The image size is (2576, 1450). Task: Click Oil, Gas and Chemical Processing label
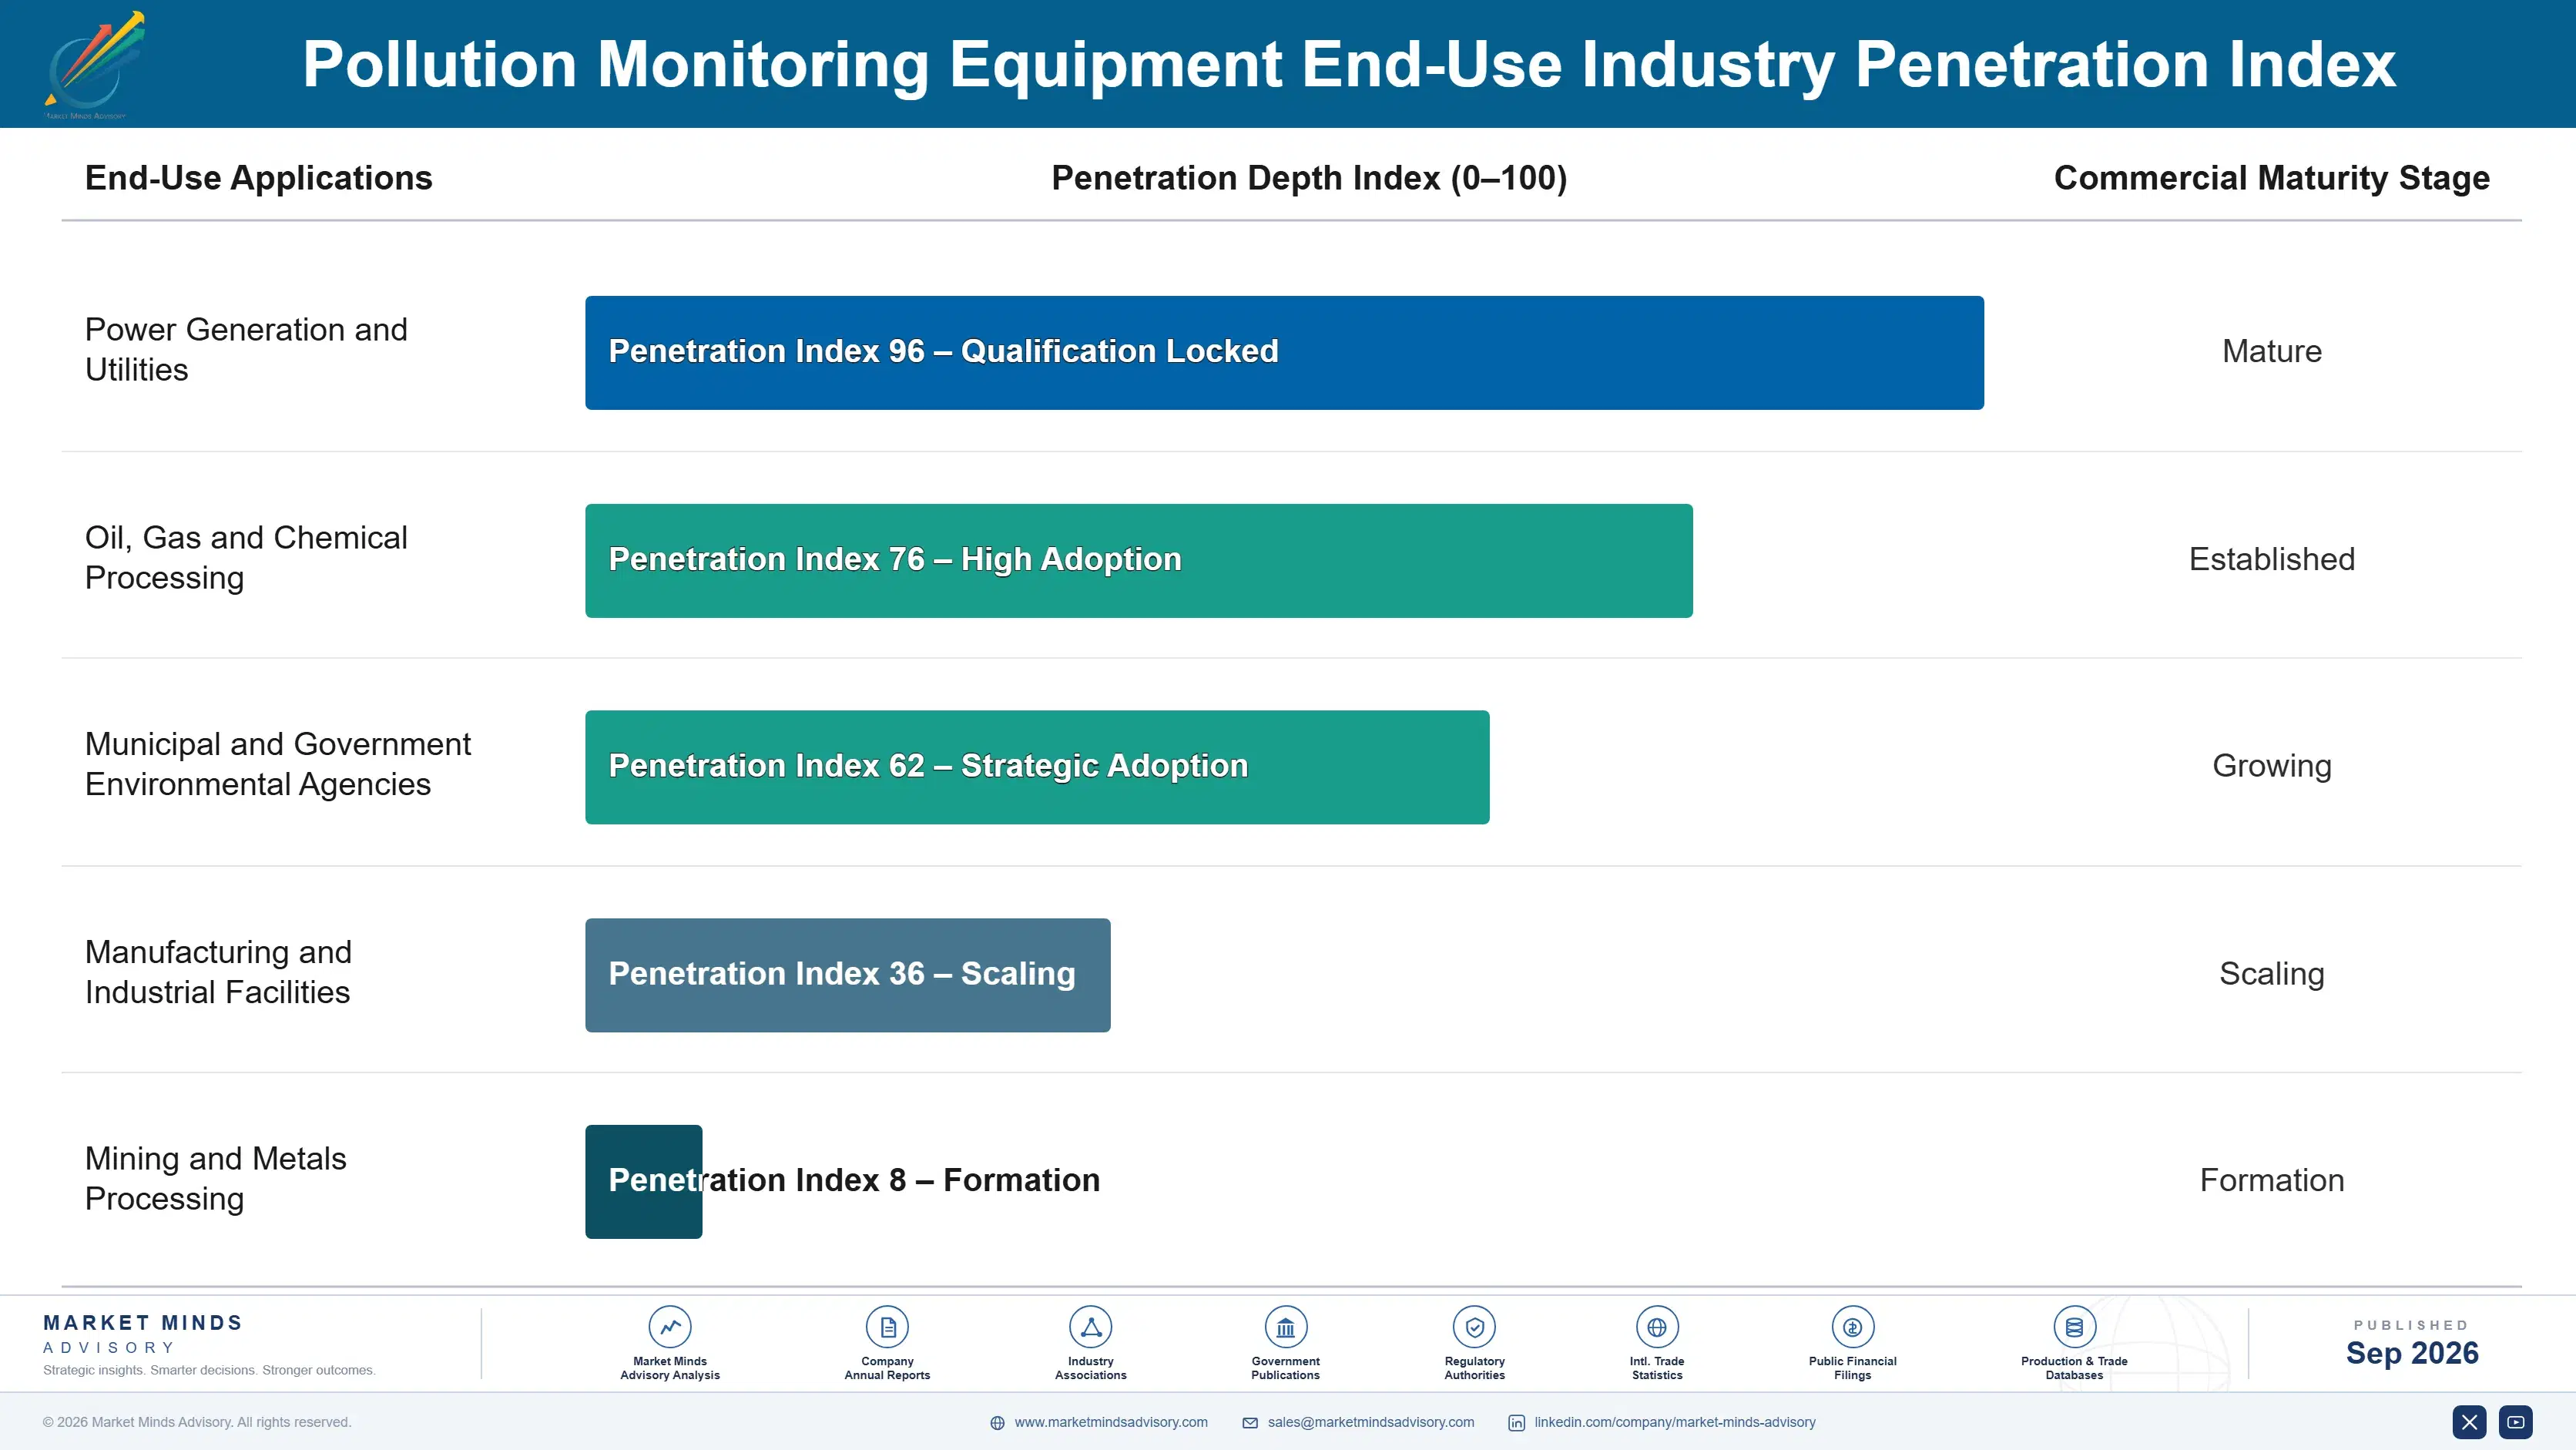coord(246,558)
